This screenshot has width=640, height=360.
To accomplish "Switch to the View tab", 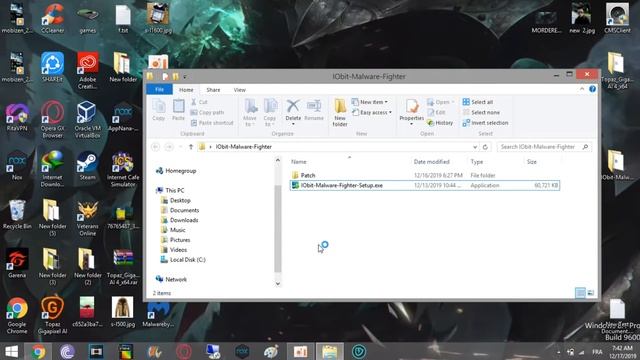I will (x=240, y=89).
